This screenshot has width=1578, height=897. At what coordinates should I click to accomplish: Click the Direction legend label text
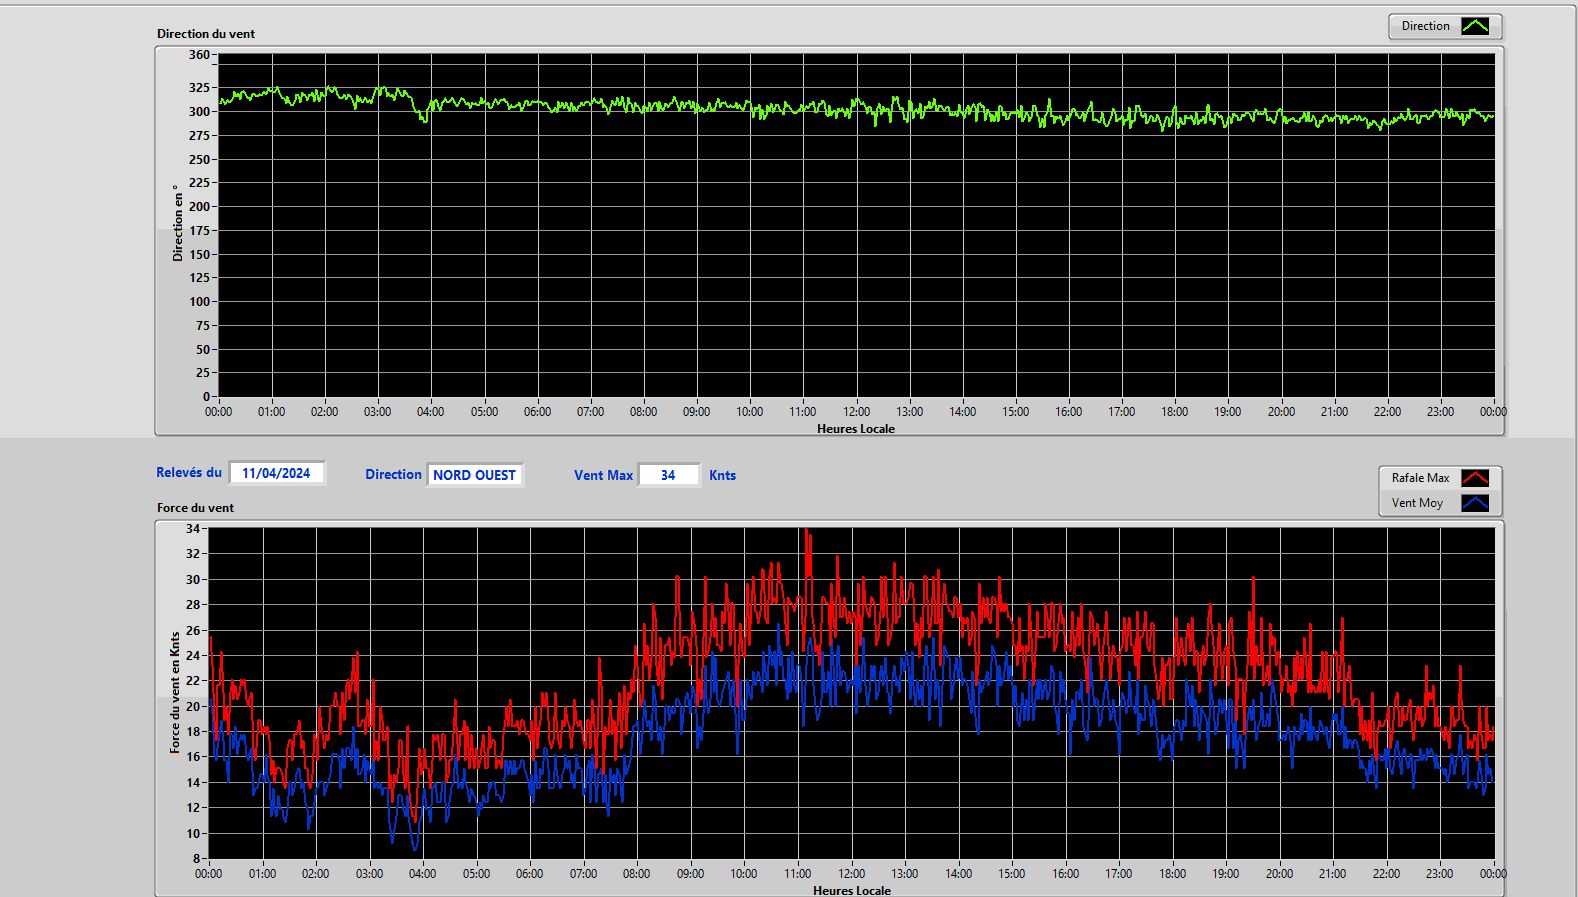coord(1425,26)
